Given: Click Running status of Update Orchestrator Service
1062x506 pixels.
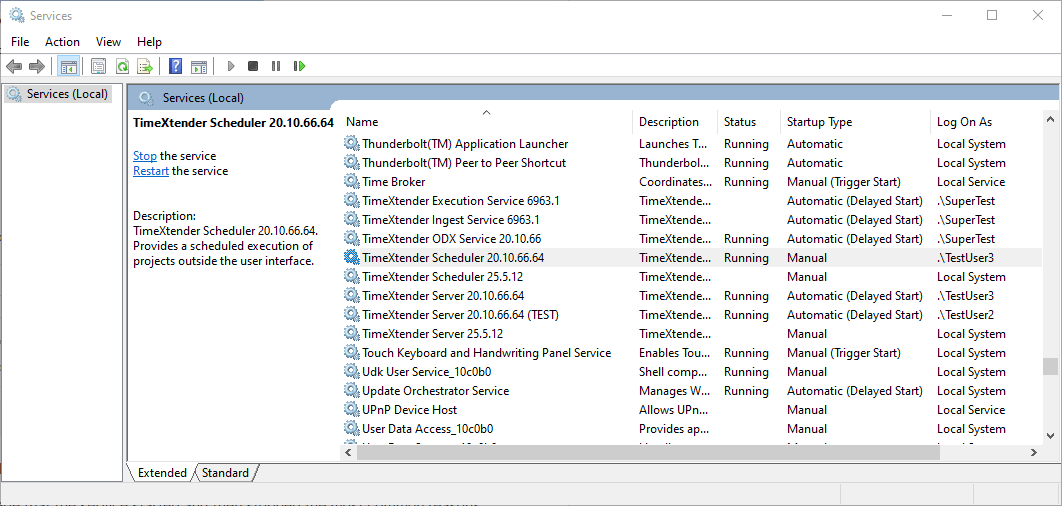Looking at the screenshot, I should tap(746, 390).
